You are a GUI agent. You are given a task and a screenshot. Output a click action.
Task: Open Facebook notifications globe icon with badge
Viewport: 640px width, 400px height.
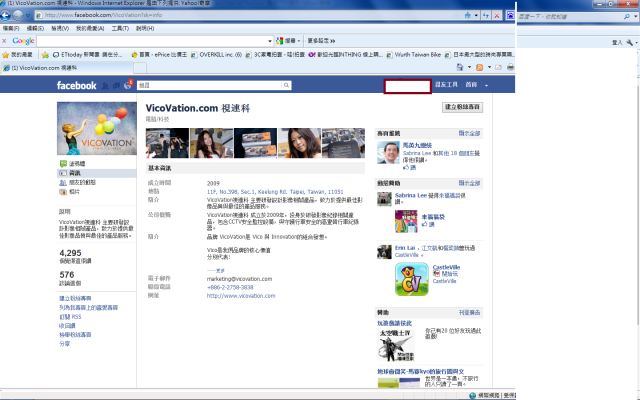tap(128, 85)
